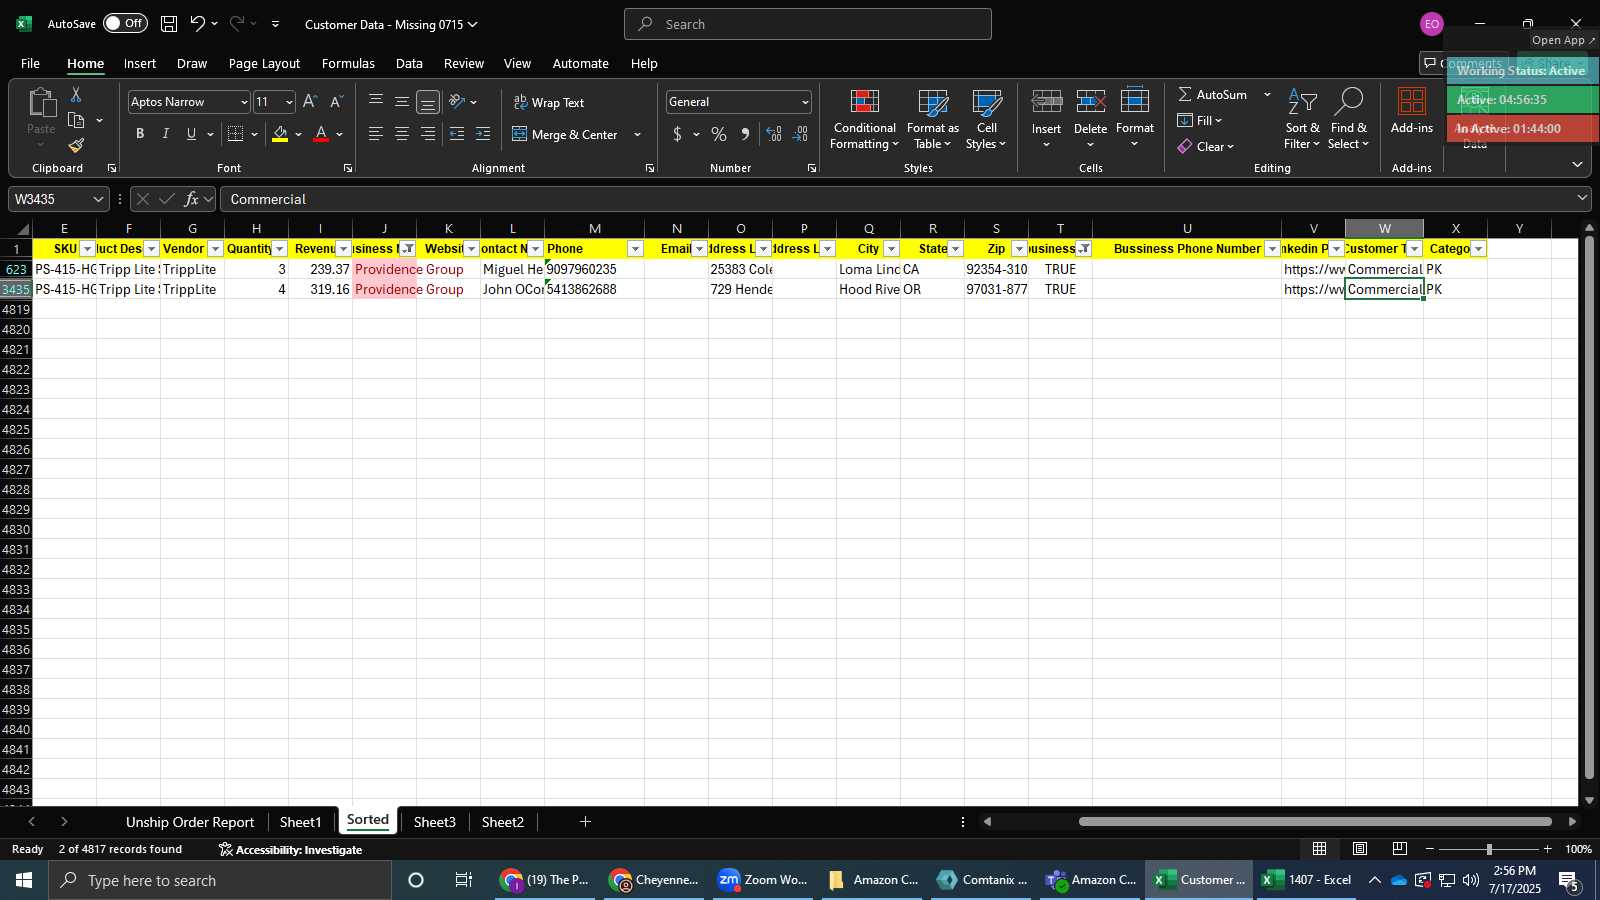Click Accounting Number Format dollar icon
The width and height of the screenshot is (1600, 900).
click(x=677, y=134)
